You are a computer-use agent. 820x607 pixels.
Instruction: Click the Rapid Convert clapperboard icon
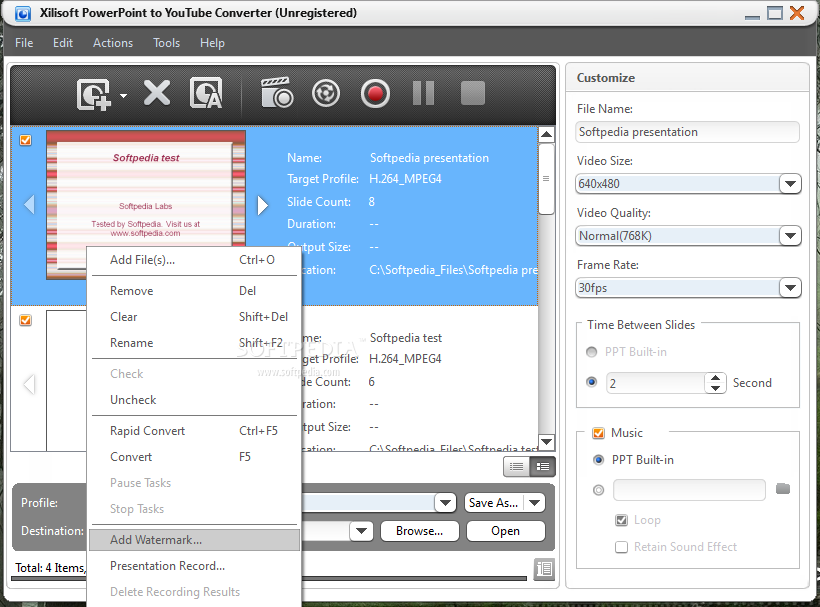coord(277,93)
